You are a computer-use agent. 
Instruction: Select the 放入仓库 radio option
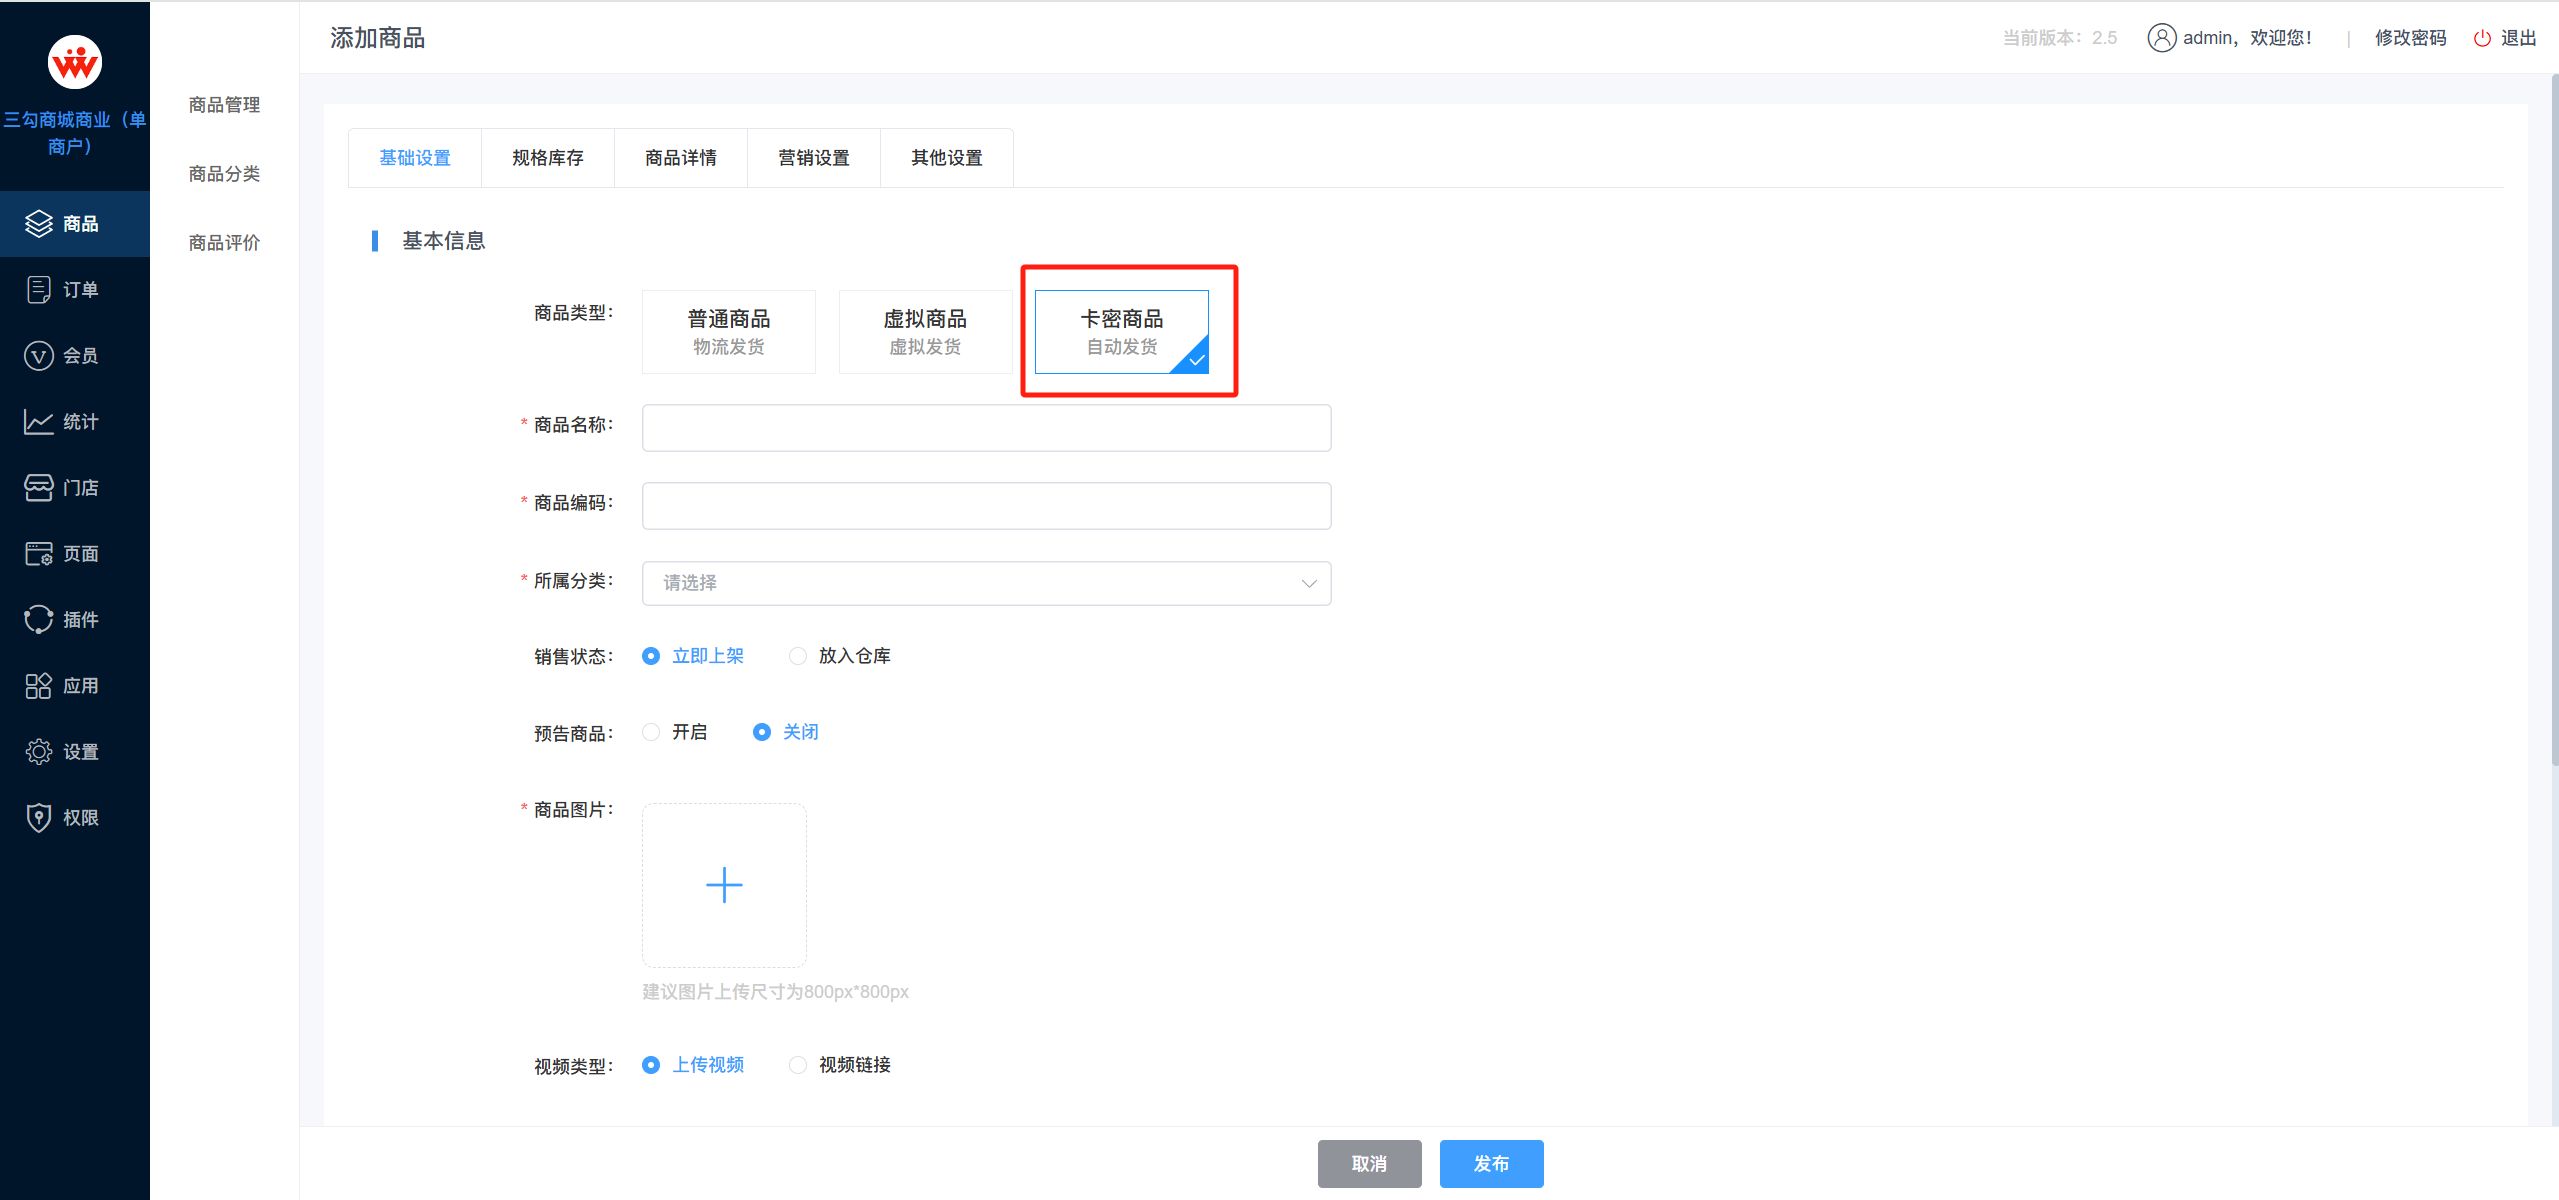[798, 656]
